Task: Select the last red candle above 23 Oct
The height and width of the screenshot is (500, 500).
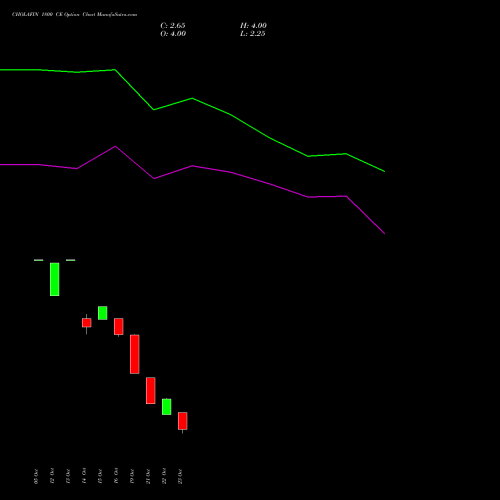Action: point(183,421)
